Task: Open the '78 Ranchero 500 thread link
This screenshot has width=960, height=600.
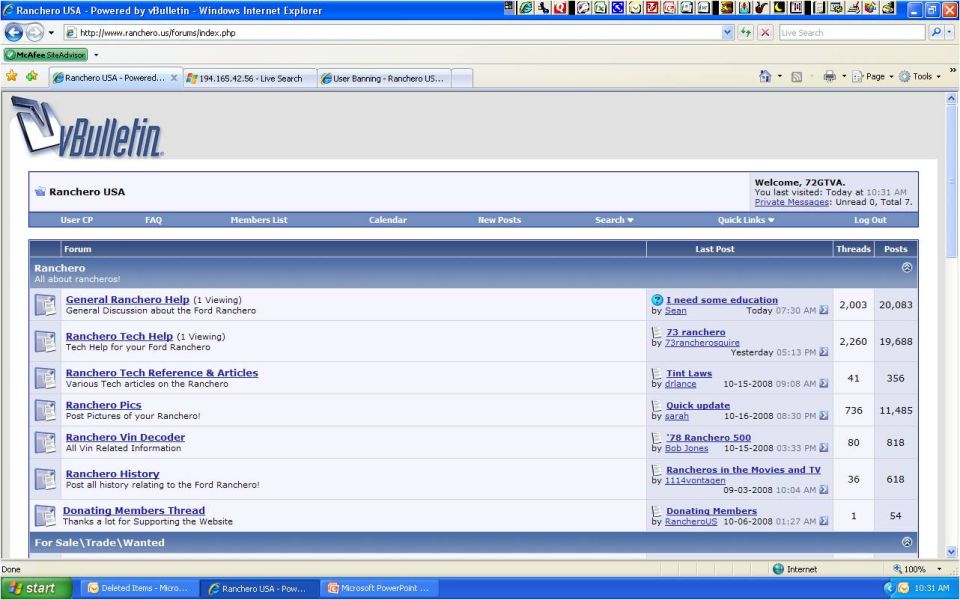Action: coord(708,438)
